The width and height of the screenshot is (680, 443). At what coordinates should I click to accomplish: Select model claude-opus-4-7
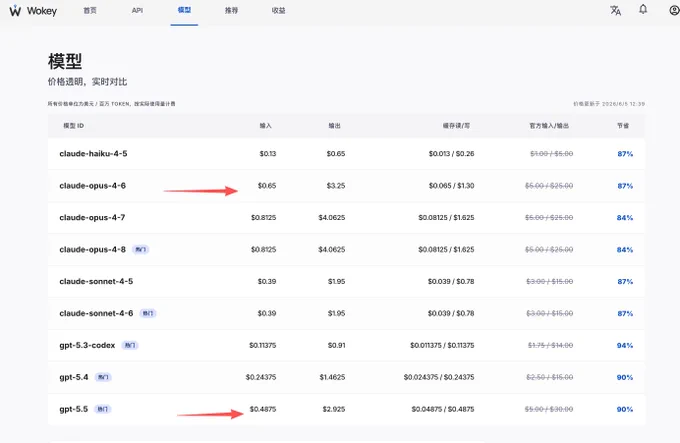(x=92, y=218)
